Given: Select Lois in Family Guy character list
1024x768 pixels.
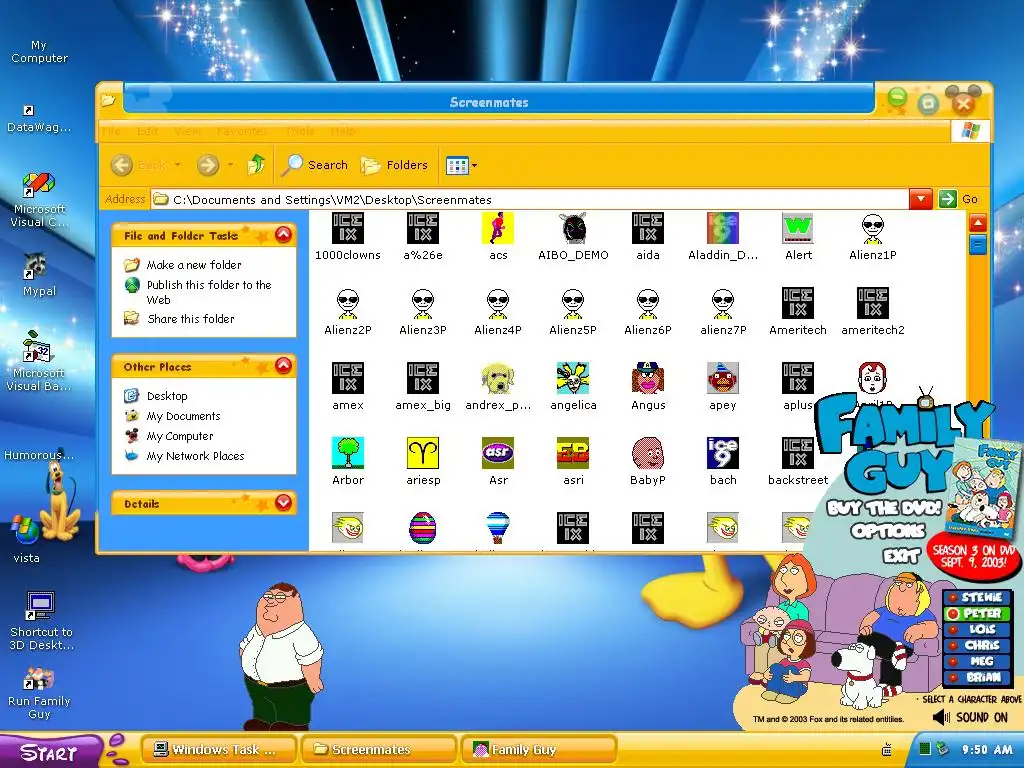Looking at the screenshot, I should tap(976, 630).
